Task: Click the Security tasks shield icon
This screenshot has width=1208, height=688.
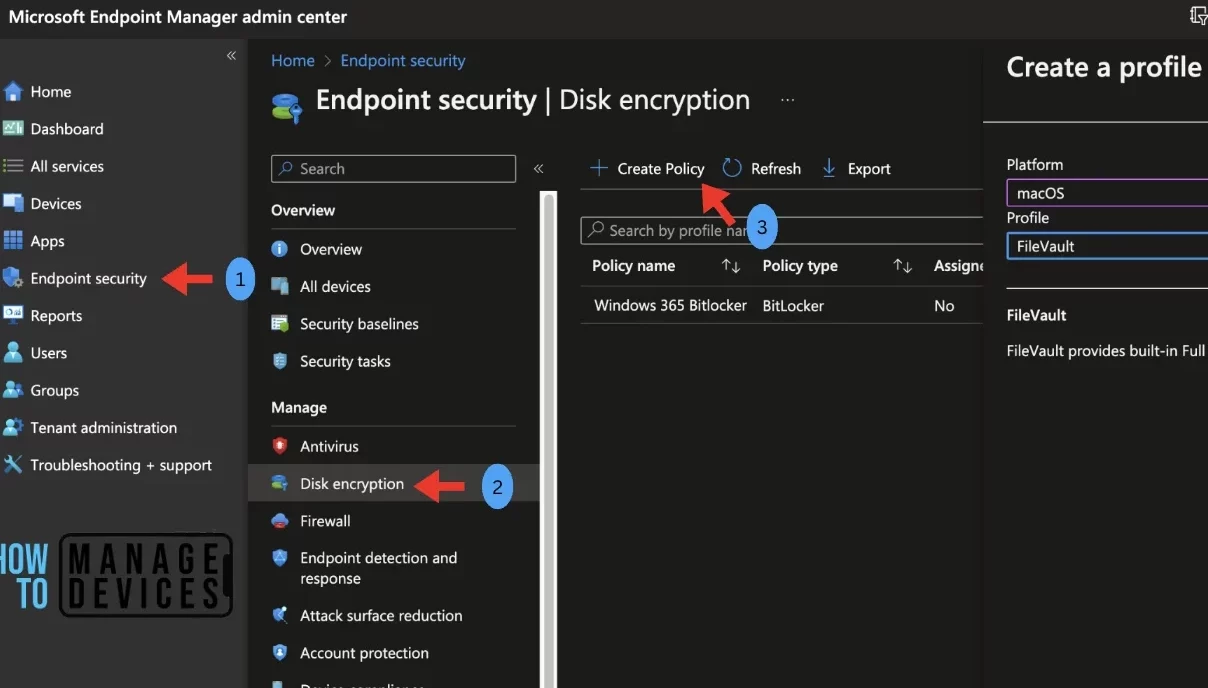Action: click(x=280, y=361)
